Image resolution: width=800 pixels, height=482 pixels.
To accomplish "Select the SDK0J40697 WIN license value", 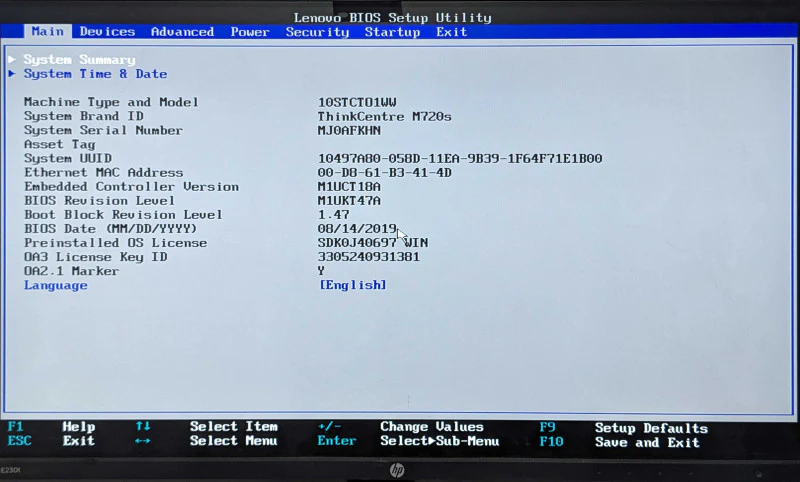I will [373, 243].
